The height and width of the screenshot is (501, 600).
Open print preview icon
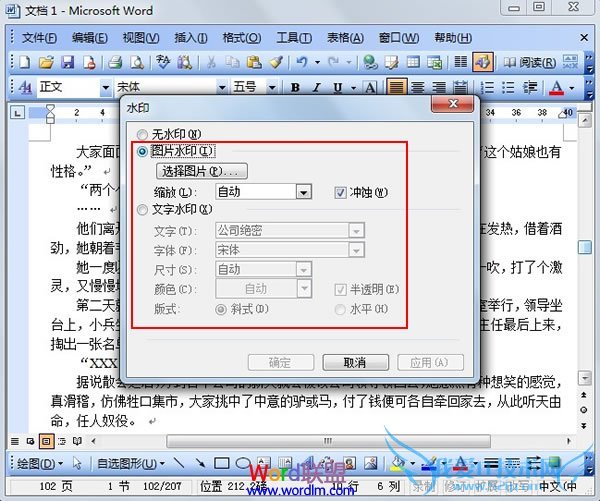(137, 62)
